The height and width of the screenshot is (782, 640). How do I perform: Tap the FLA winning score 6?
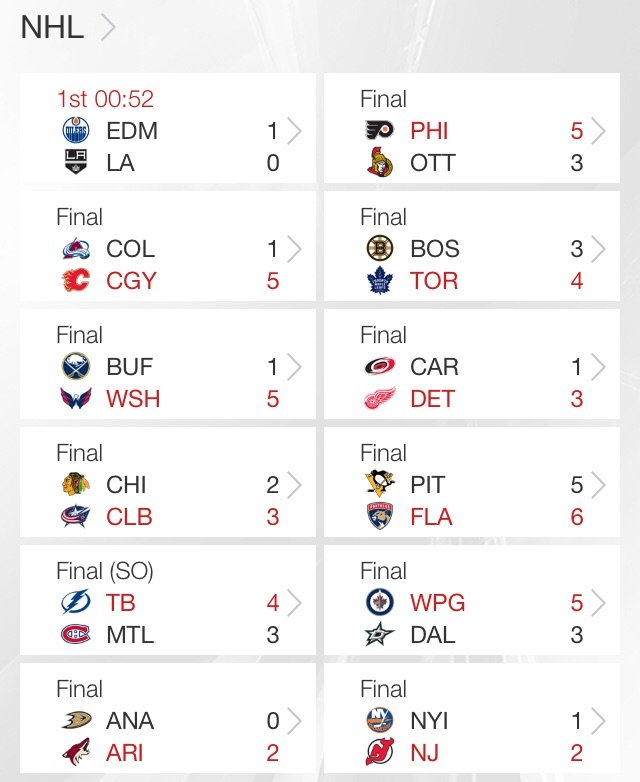(x=577, y=517)
